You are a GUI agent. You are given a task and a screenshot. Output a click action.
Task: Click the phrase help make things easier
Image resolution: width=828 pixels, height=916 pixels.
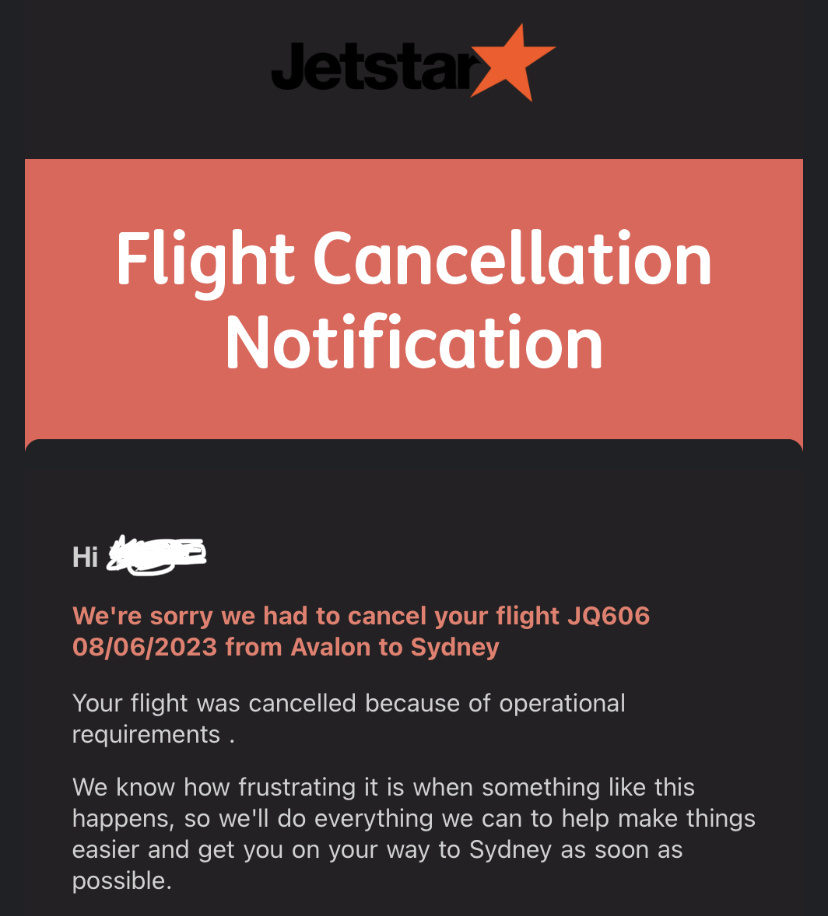(x=414, y=834)
